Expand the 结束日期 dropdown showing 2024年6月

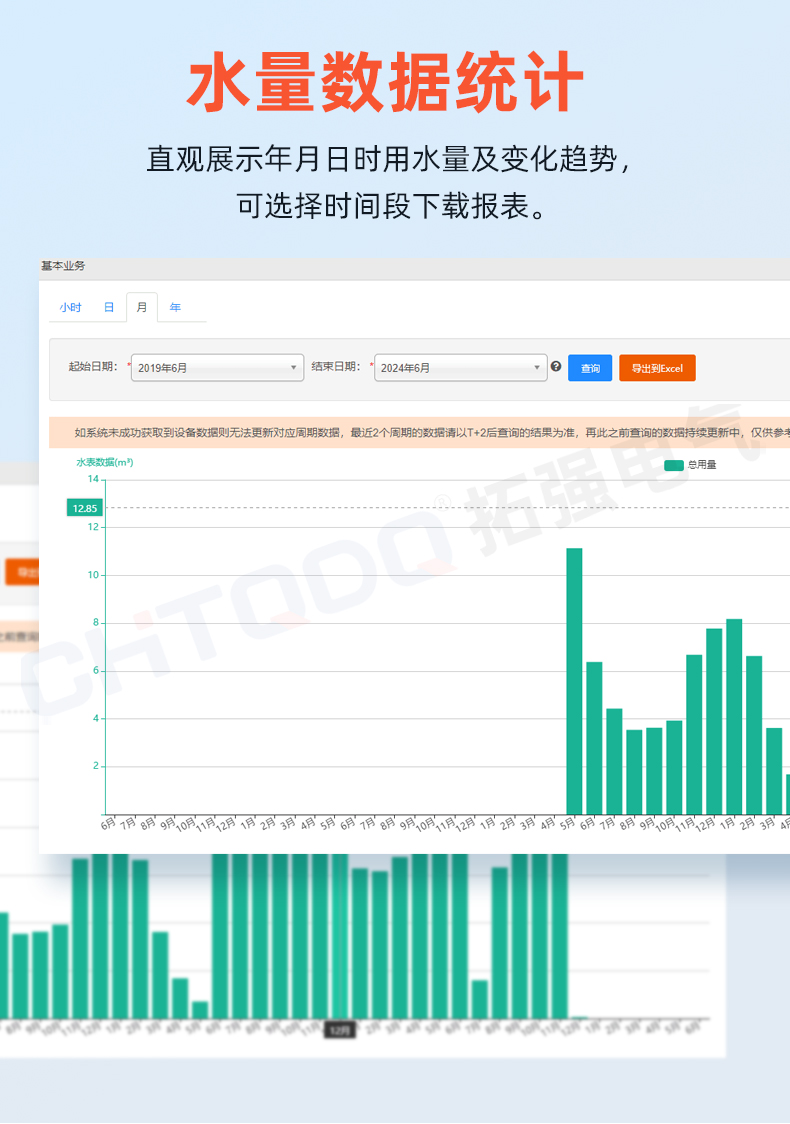coord(460,368)
